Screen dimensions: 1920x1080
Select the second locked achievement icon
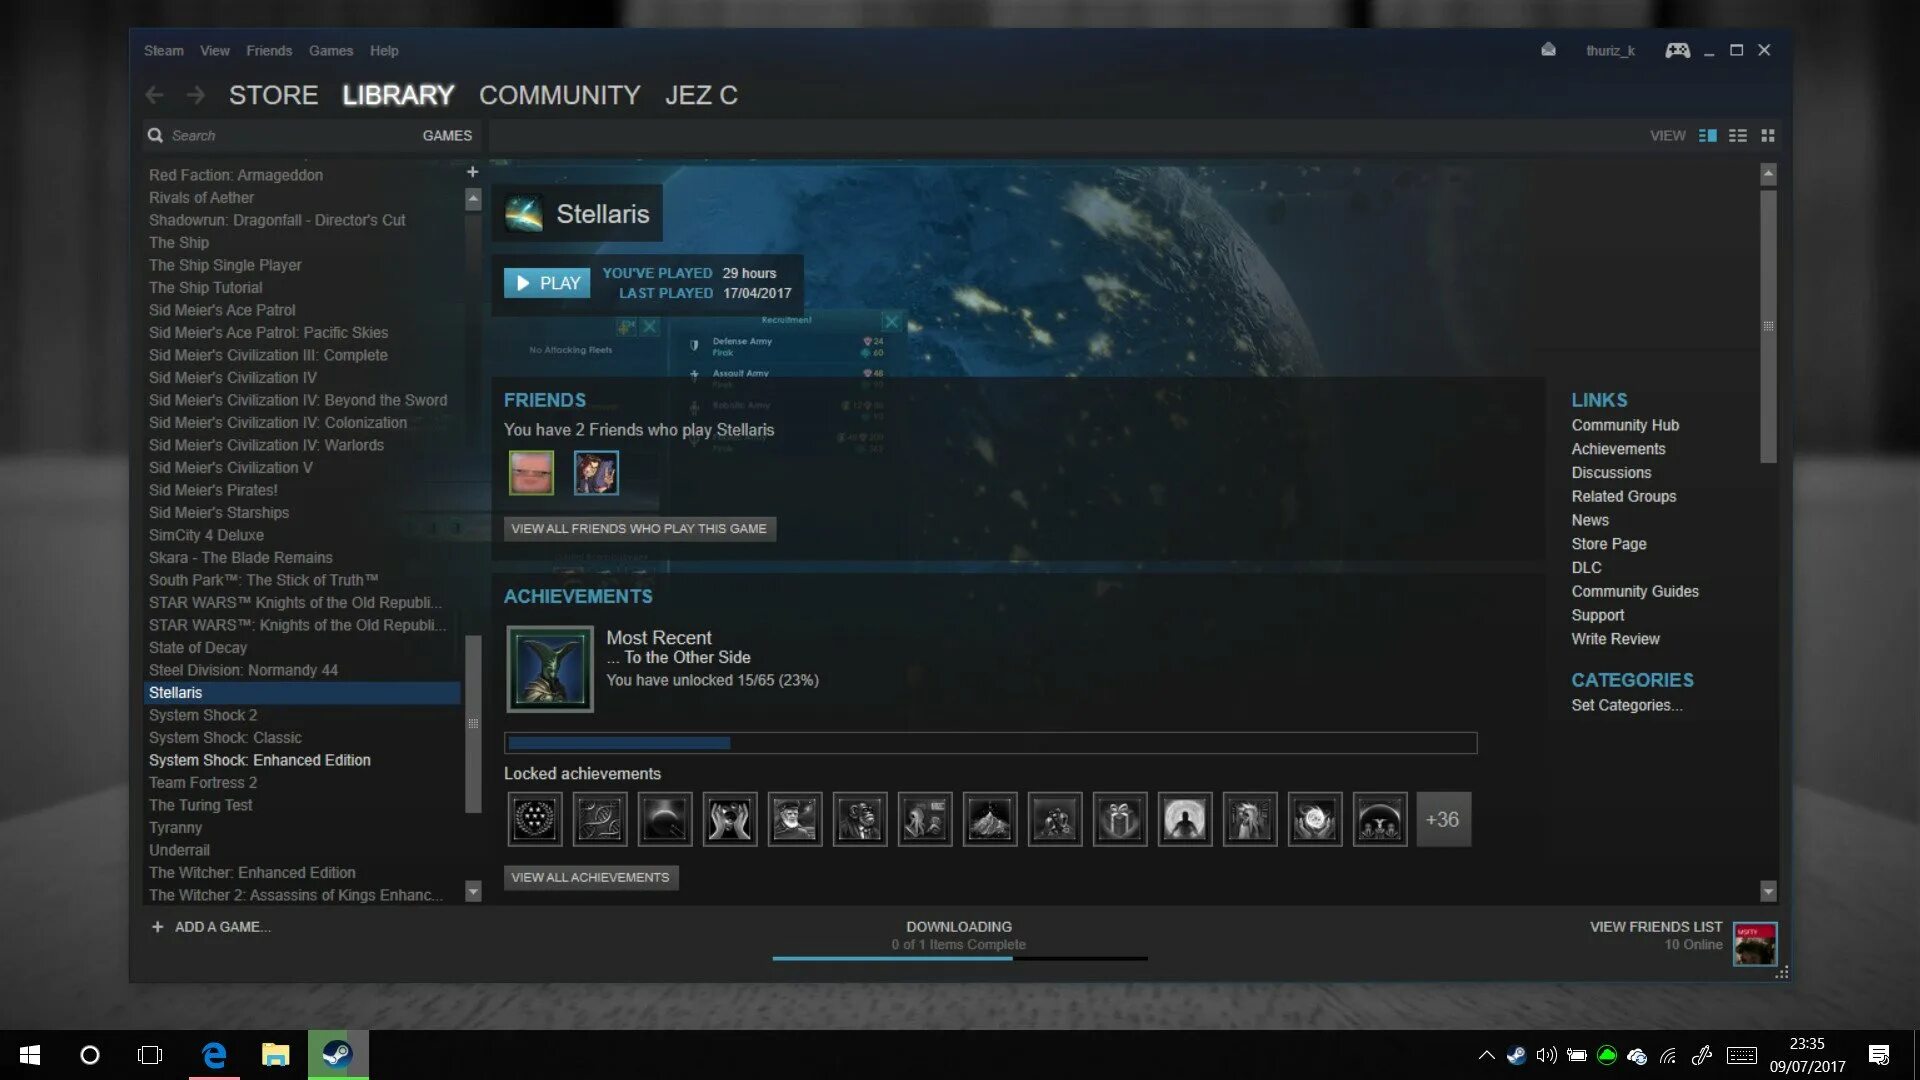click(600, 819)
